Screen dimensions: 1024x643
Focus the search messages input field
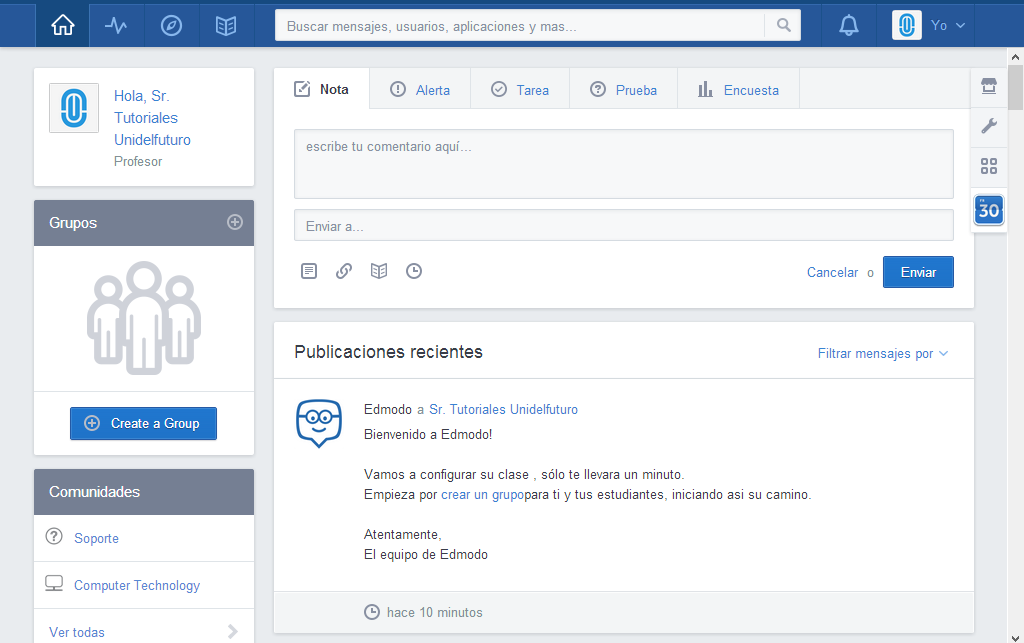(x=519, y=26)
